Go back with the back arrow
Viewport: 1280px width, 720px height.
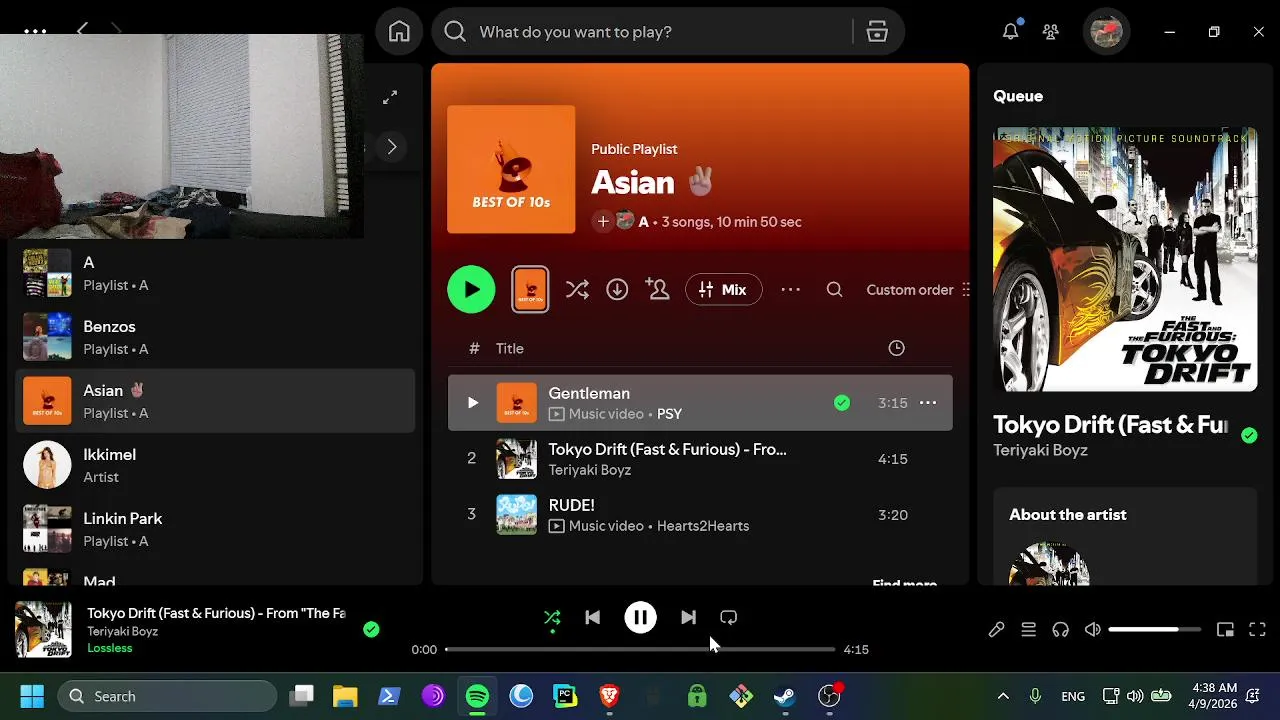82,29
